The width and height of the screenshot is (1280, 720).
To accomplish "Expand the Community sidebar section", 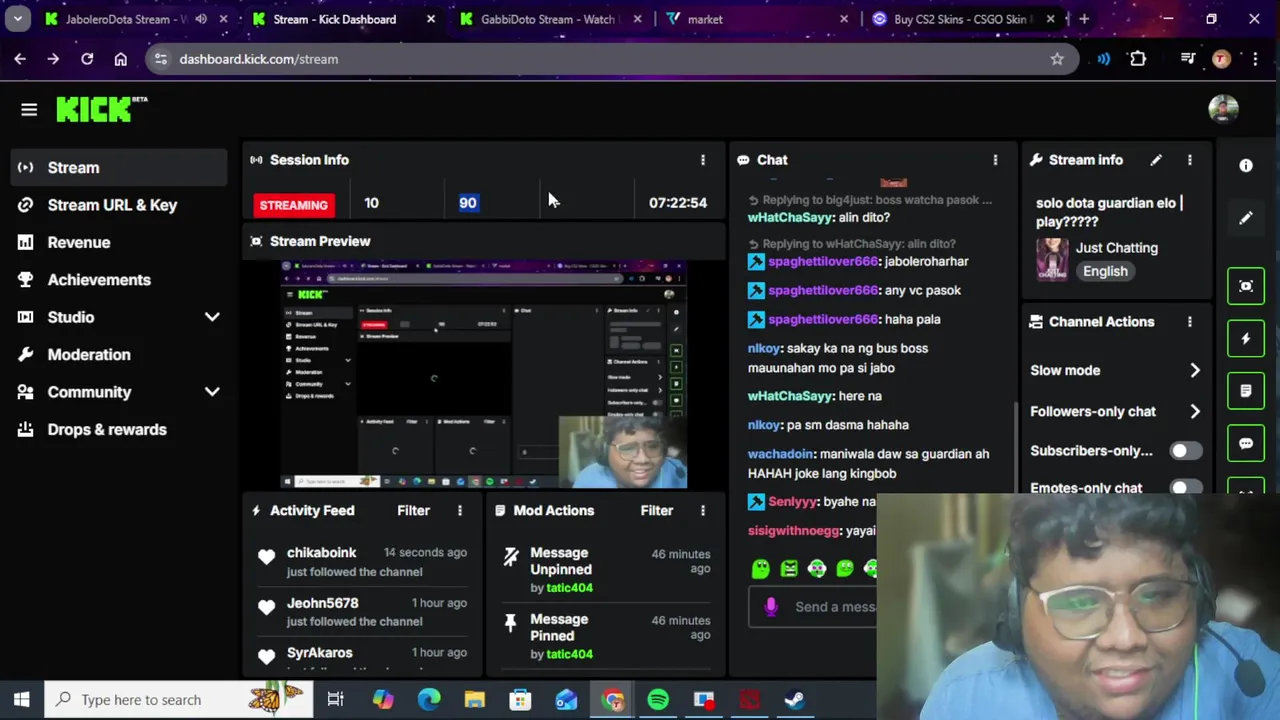I will pos(212,392).
